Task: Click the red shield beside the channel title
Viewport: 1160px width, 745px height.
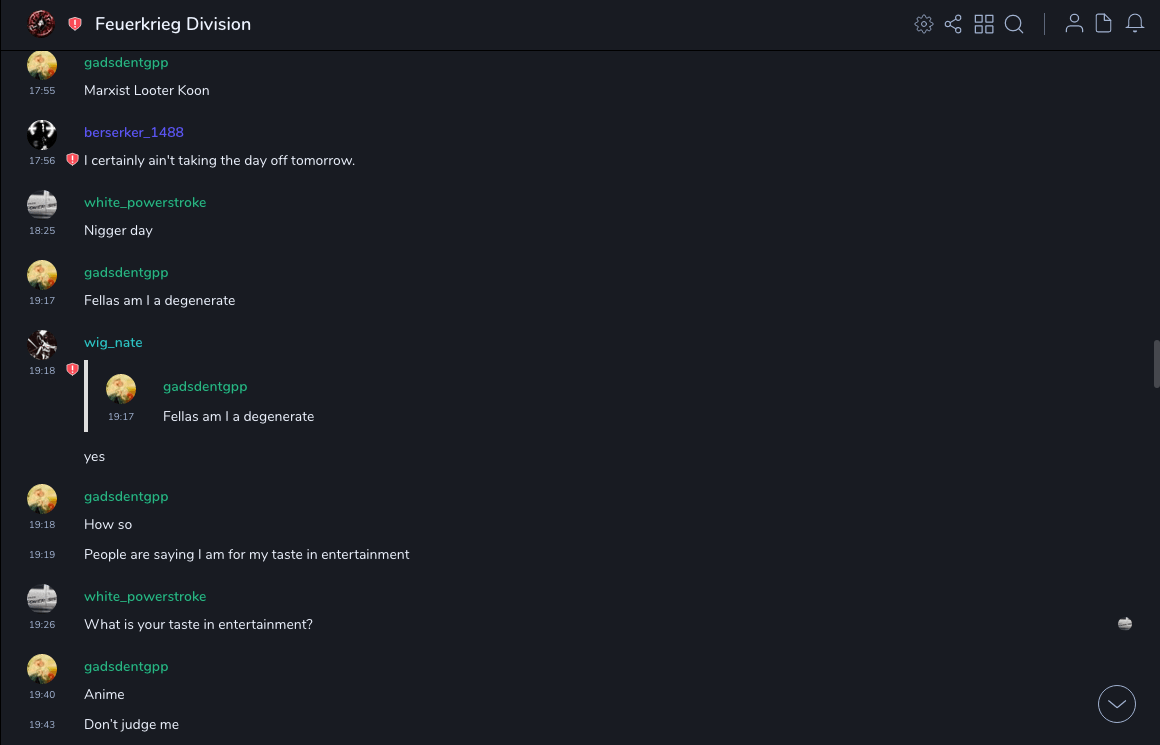Action: click(75, 24)
